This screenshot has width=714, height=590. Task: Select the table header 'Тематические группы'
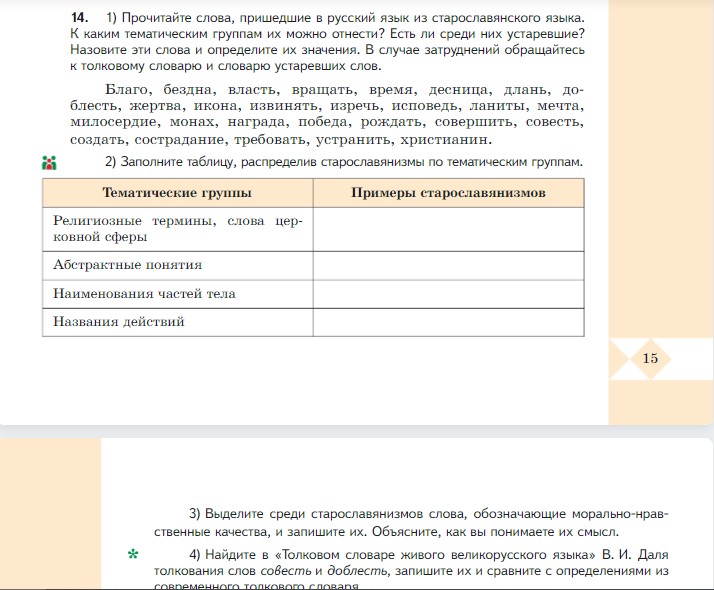tap(177, 193)
